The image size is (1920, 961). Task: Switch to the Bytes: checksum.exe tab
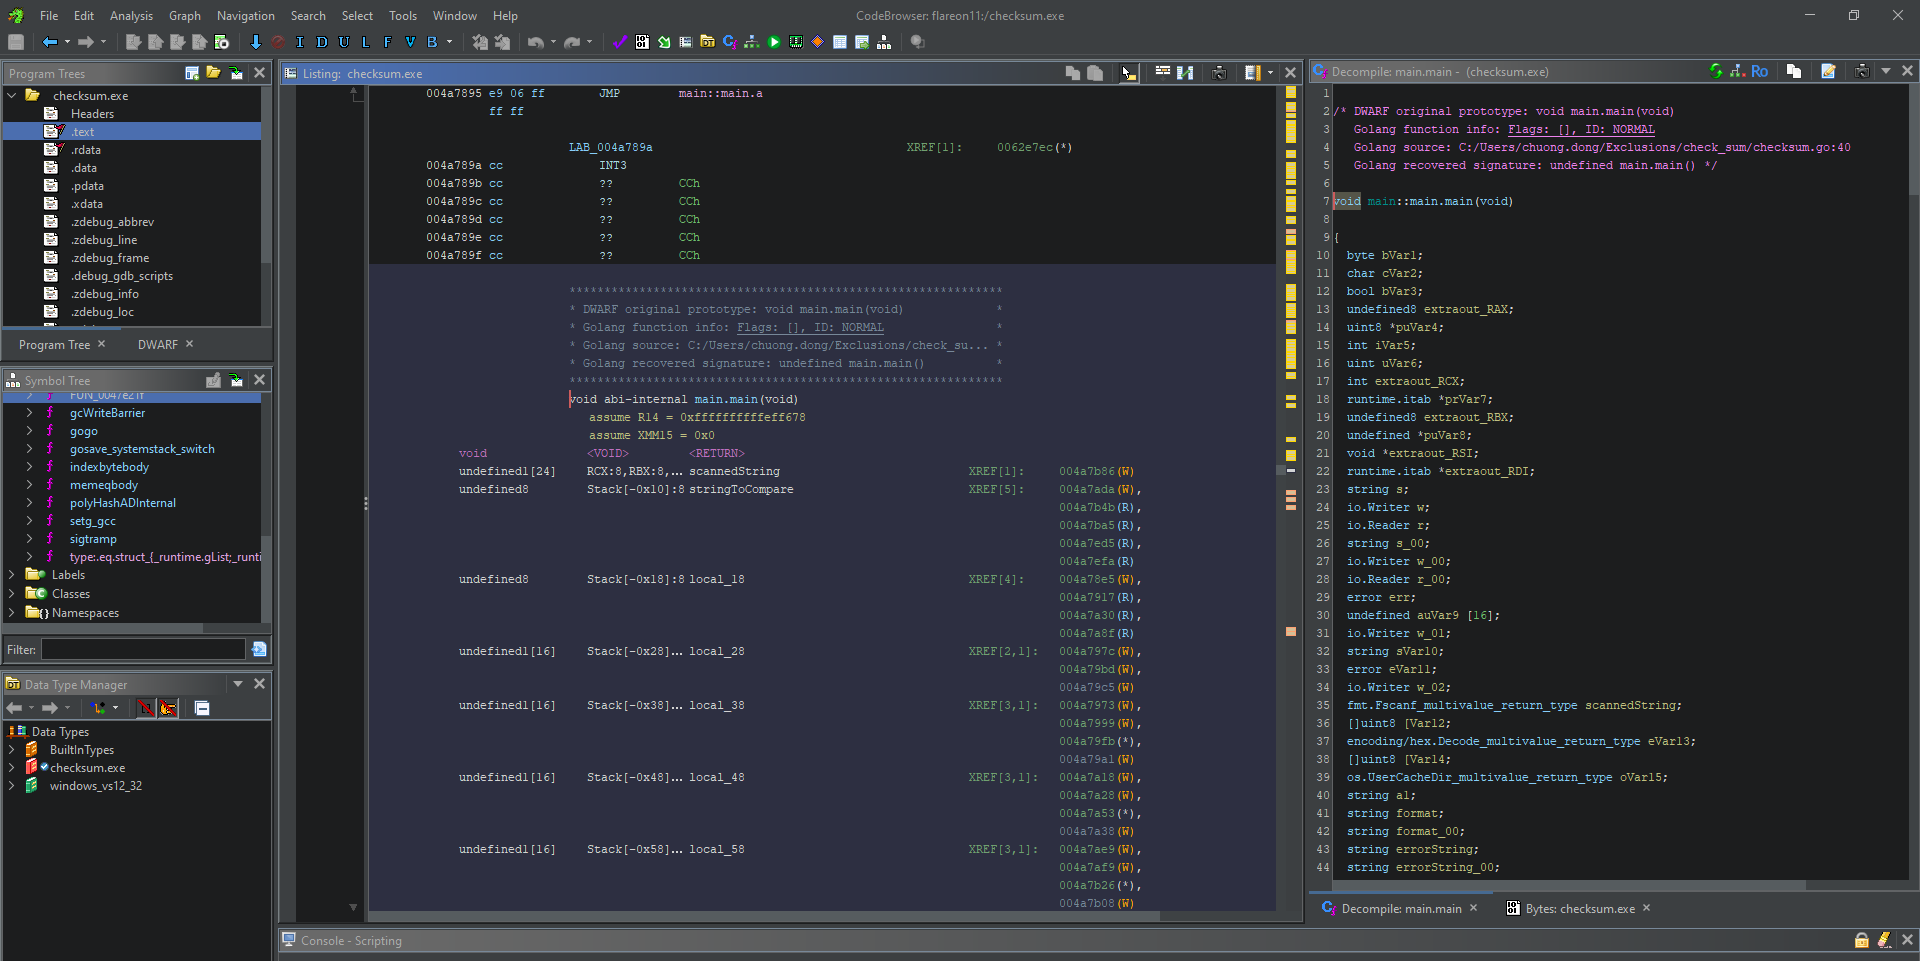[1579, 909]
